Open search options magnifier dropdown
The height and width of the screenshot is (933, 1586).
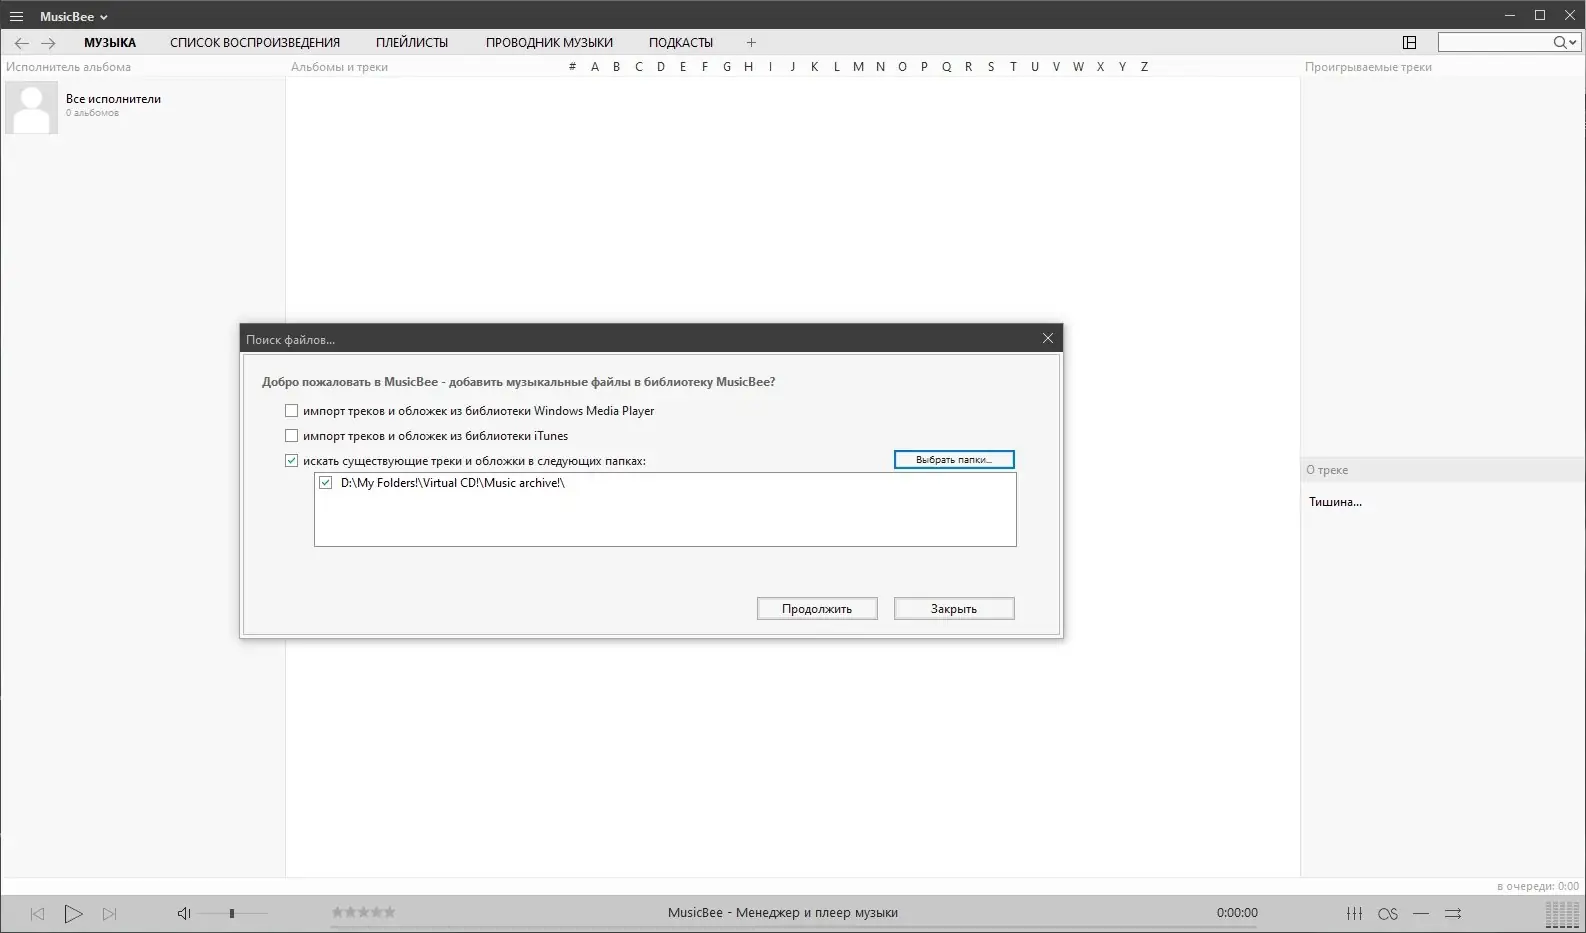point(1565,42)
